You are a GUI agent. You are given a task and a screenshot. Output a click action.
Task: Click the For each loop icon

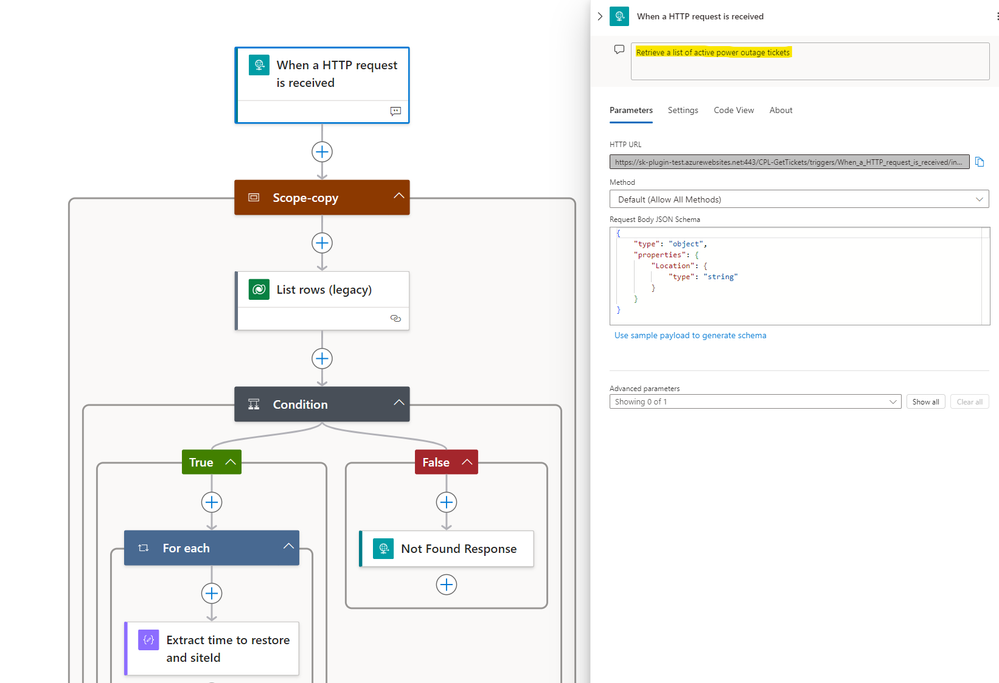[143, 548]
